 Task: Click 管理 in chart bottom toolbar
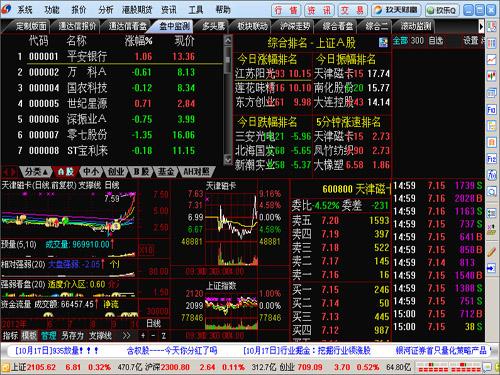click(x=49, y=336)
